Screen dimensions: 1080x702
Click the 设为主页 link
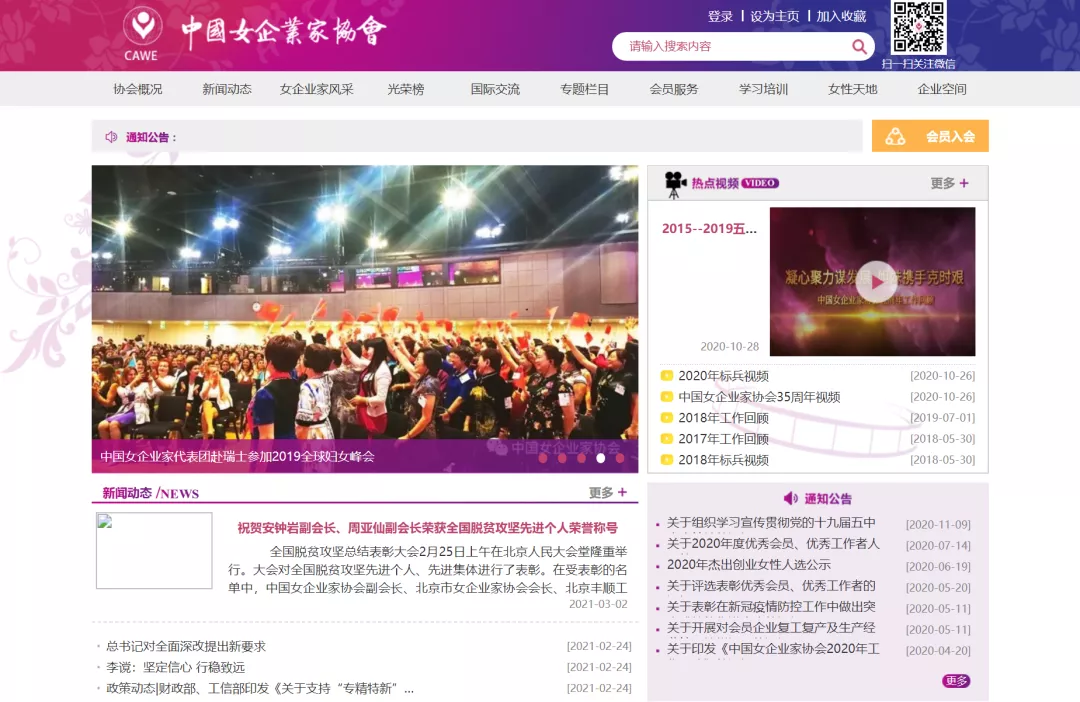pyautogui.click(x=775, y=17)
